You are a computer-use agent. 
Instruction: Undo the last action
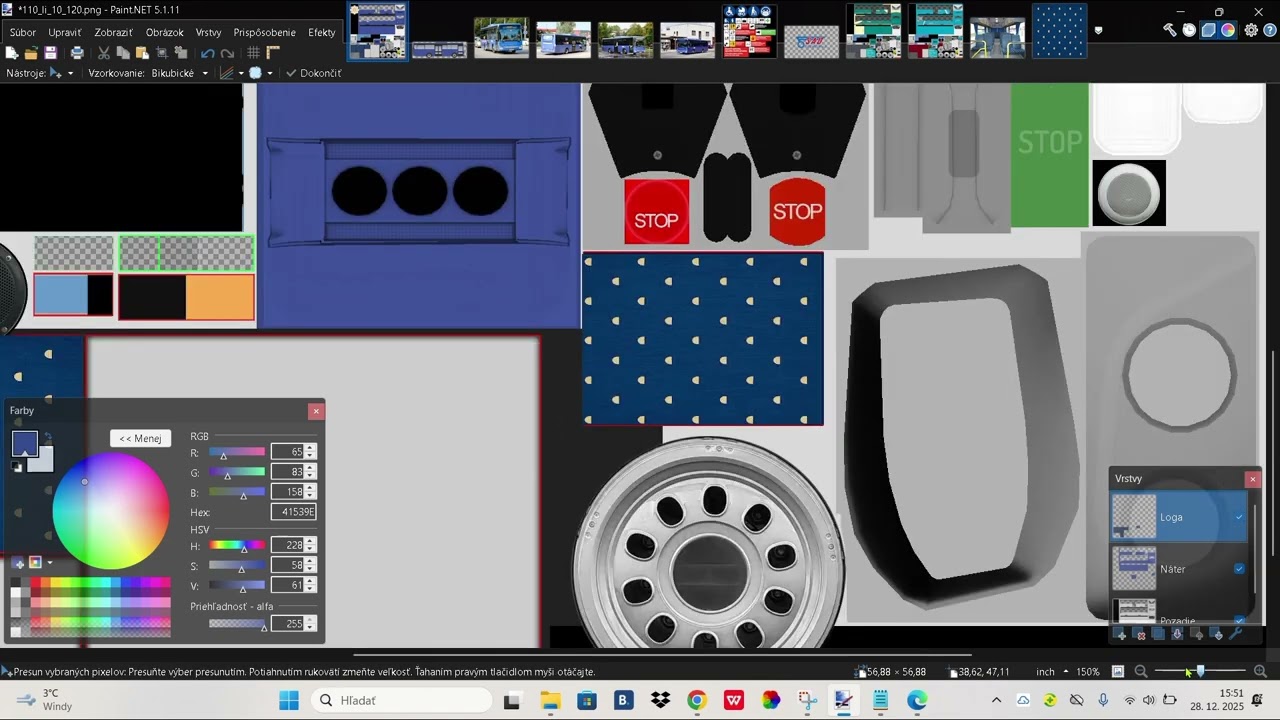(208, 53)
